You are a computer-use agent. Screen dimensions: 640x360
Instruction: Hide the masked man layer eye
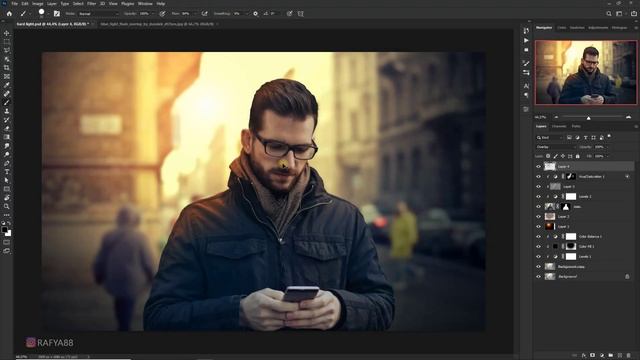coord(538,207)
